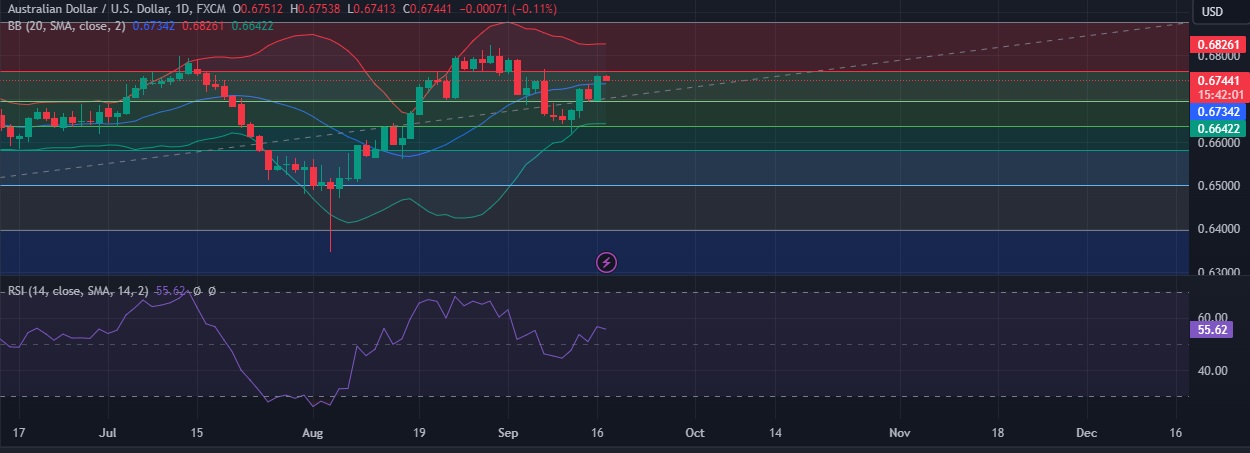
Task: Click the Dec date on time axis
Action: (1087, 433)
